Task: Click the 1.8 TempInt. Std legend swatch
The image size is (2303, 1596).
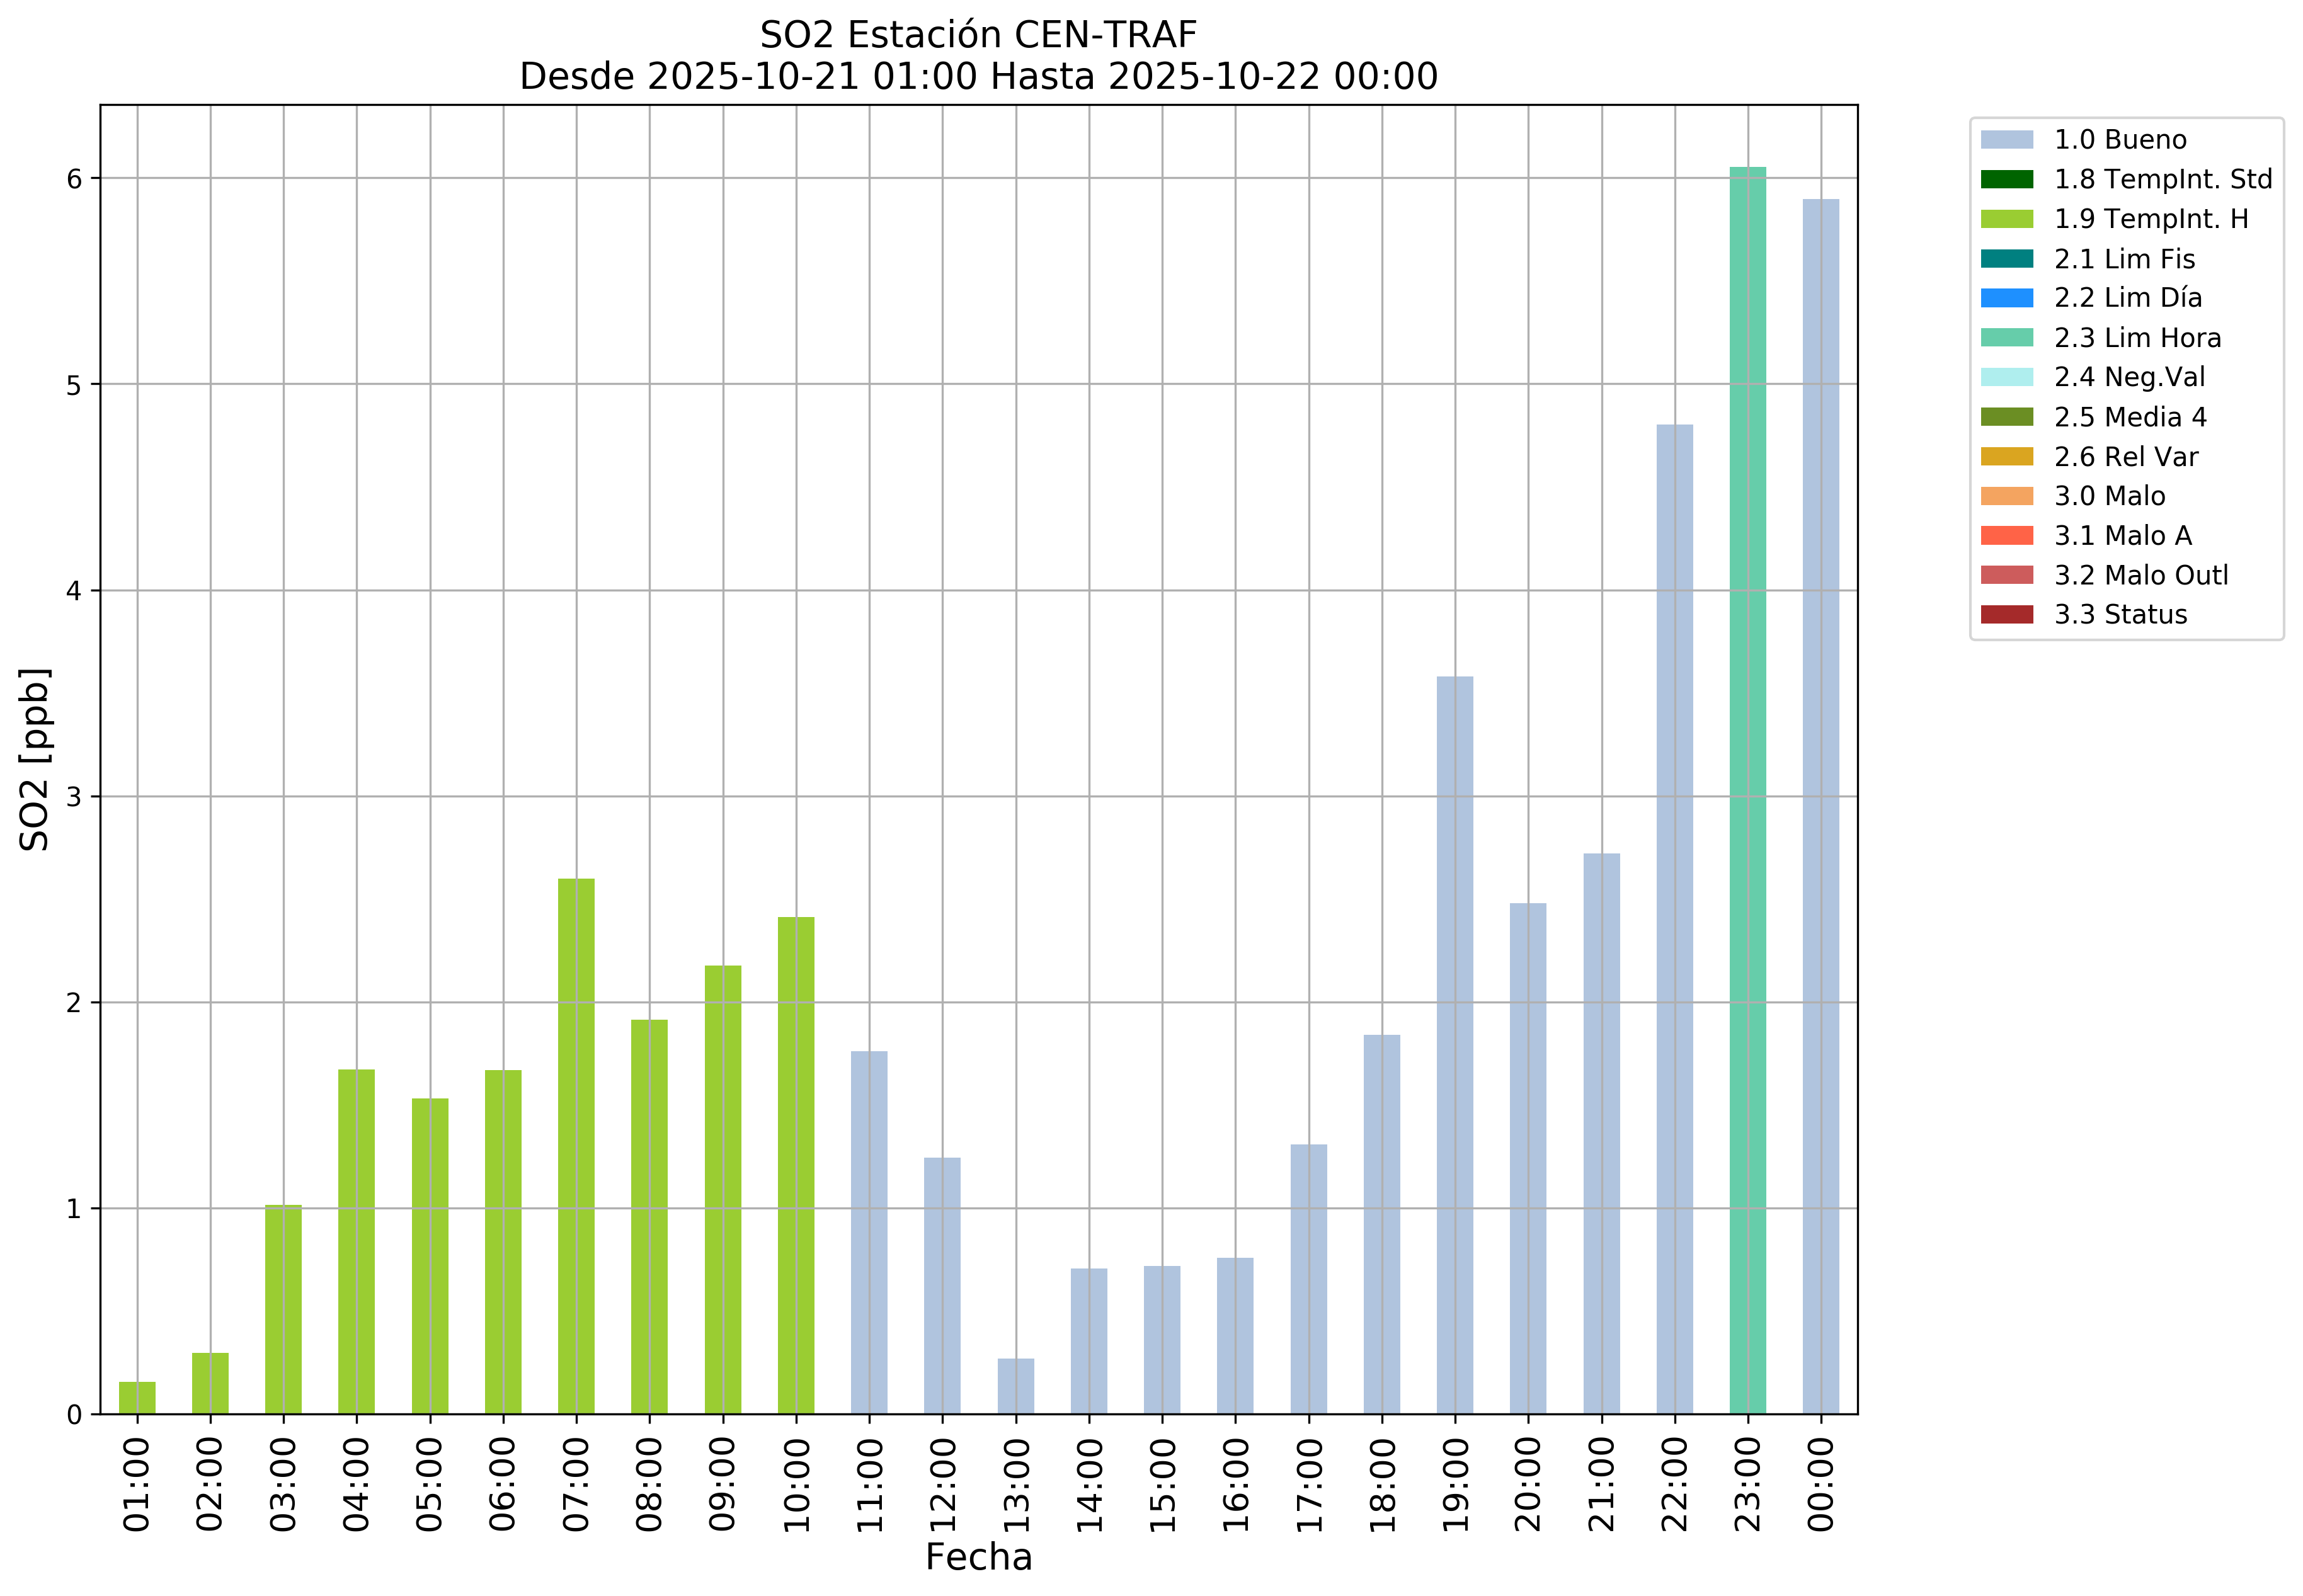Action: [x=2006, y=180]
